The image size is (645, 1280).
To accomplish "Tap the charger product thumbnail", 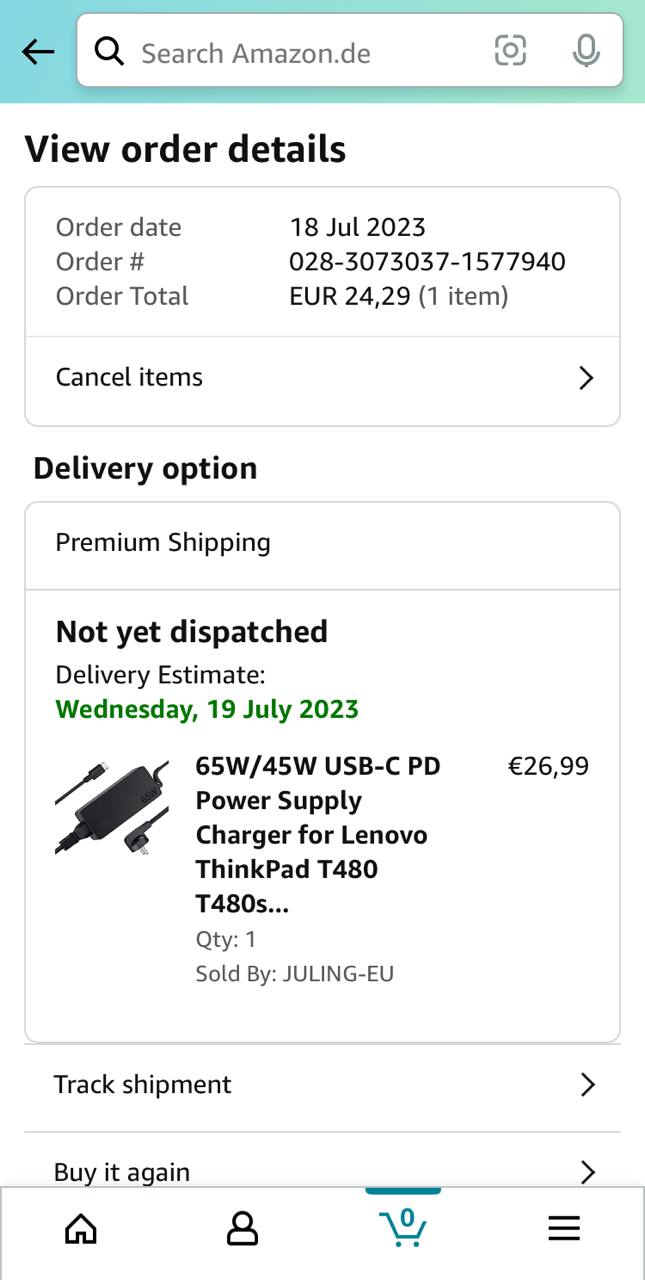I will pyautogui.click(x=112, y=808).
